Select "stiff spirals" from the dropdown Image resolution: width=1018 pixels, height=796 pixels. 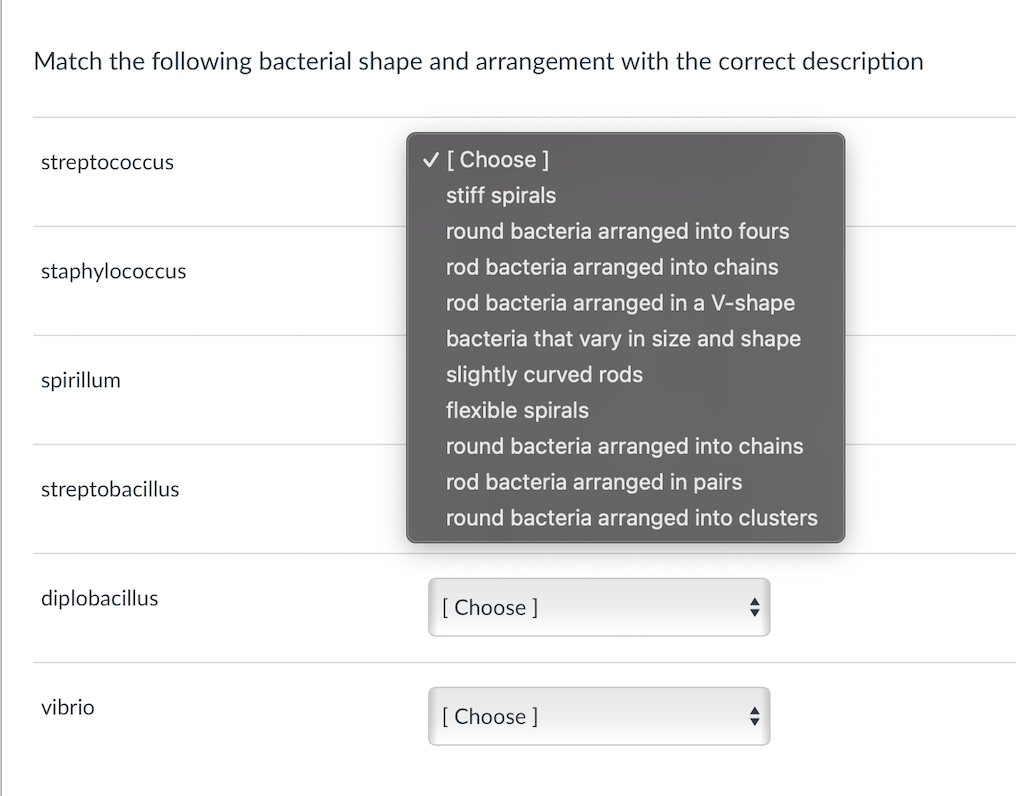coord(500,195)
